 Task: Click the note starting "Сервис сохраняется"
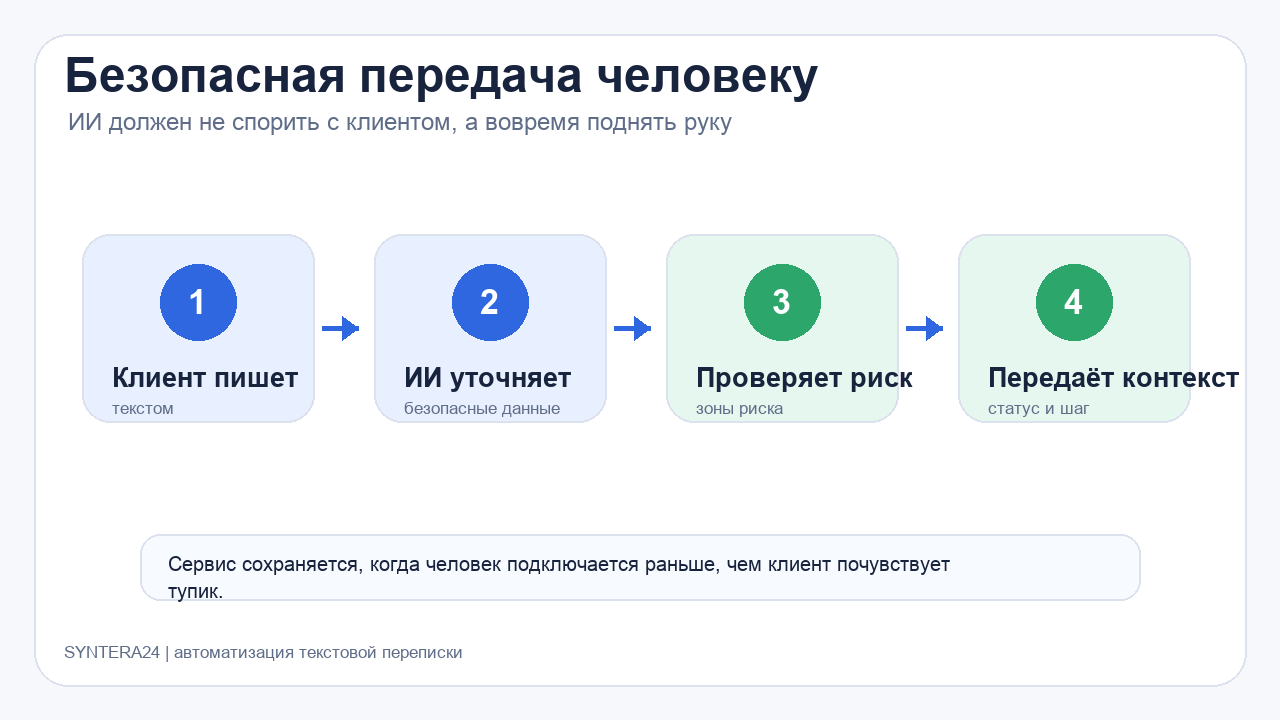[640, 568]
